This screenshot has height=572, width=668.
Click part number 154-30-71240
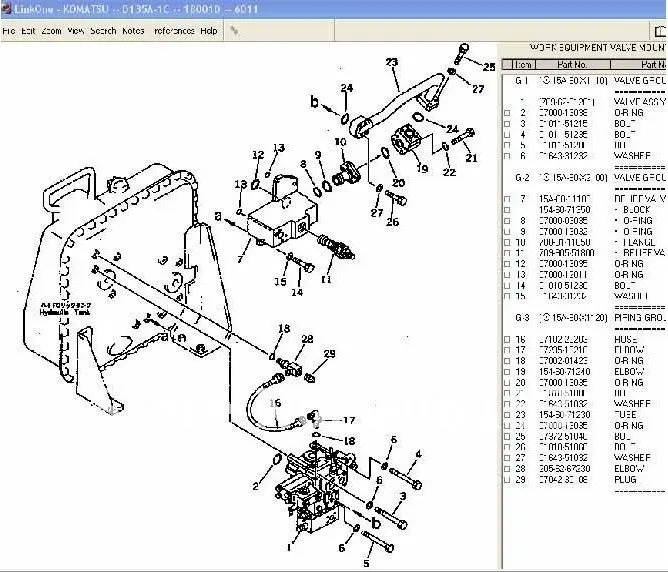point(564,372)
